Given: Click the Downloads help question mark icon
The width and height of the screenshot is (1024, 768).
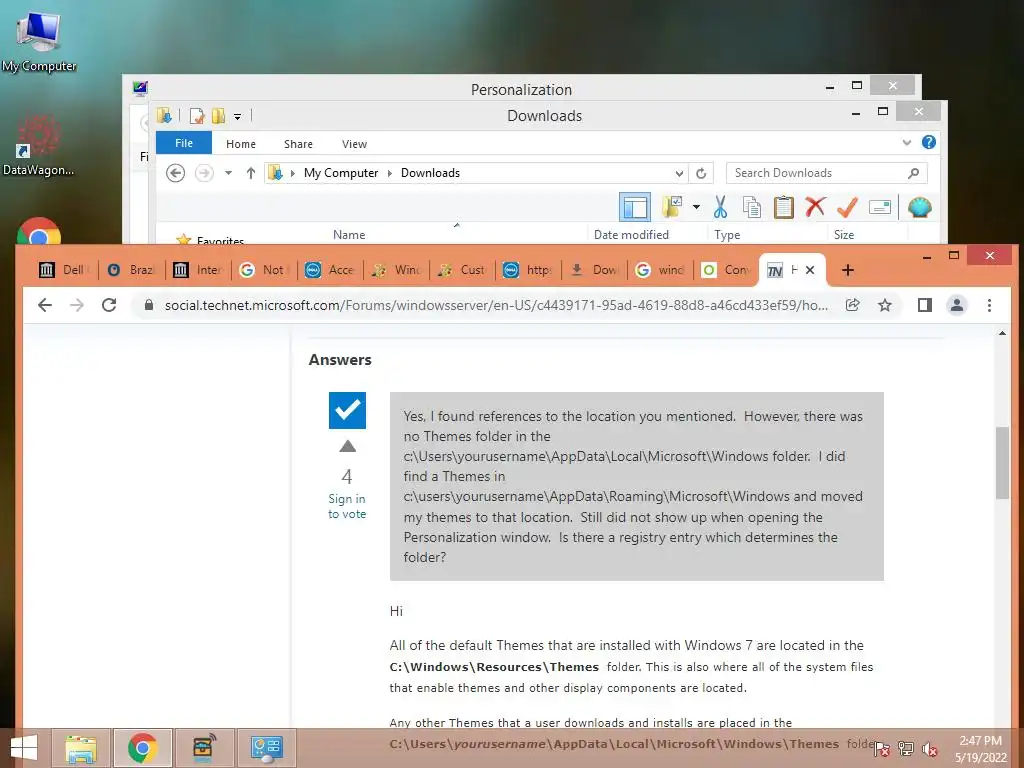Looking at the screenshot, I should pyautogui.click(x=928, y=142).
